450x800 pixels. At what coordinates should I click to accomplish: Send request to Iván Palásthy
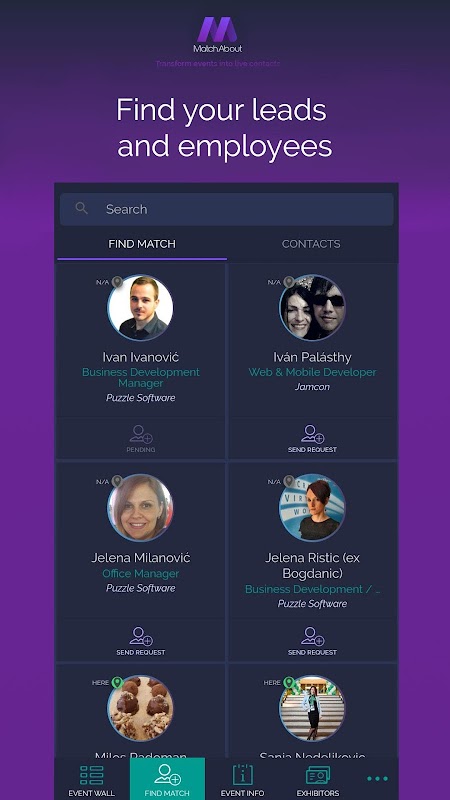coord(312,439)
